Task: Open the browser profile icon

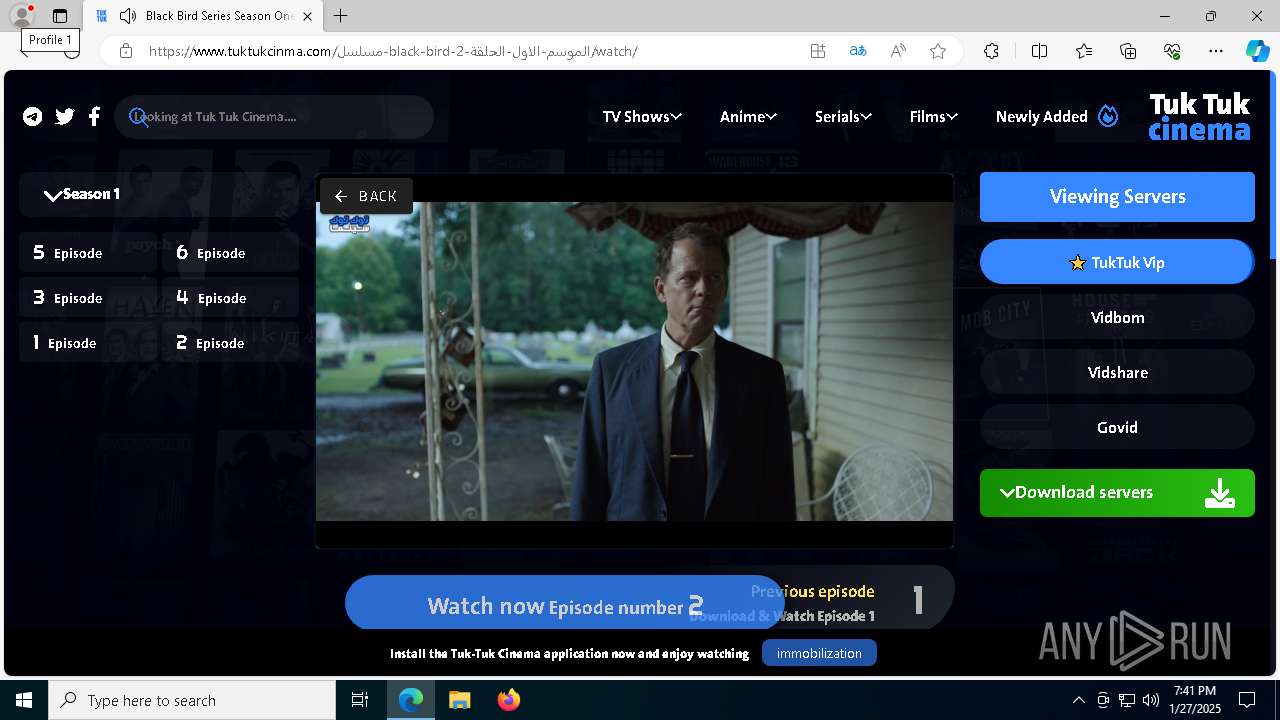Action: (x=22, y=16)
